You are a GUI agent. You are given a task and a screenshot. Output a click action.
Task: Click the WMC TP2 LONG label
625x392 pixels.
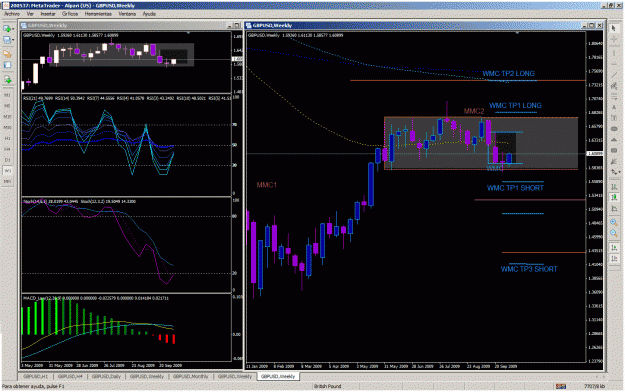(x=508, y=73)
